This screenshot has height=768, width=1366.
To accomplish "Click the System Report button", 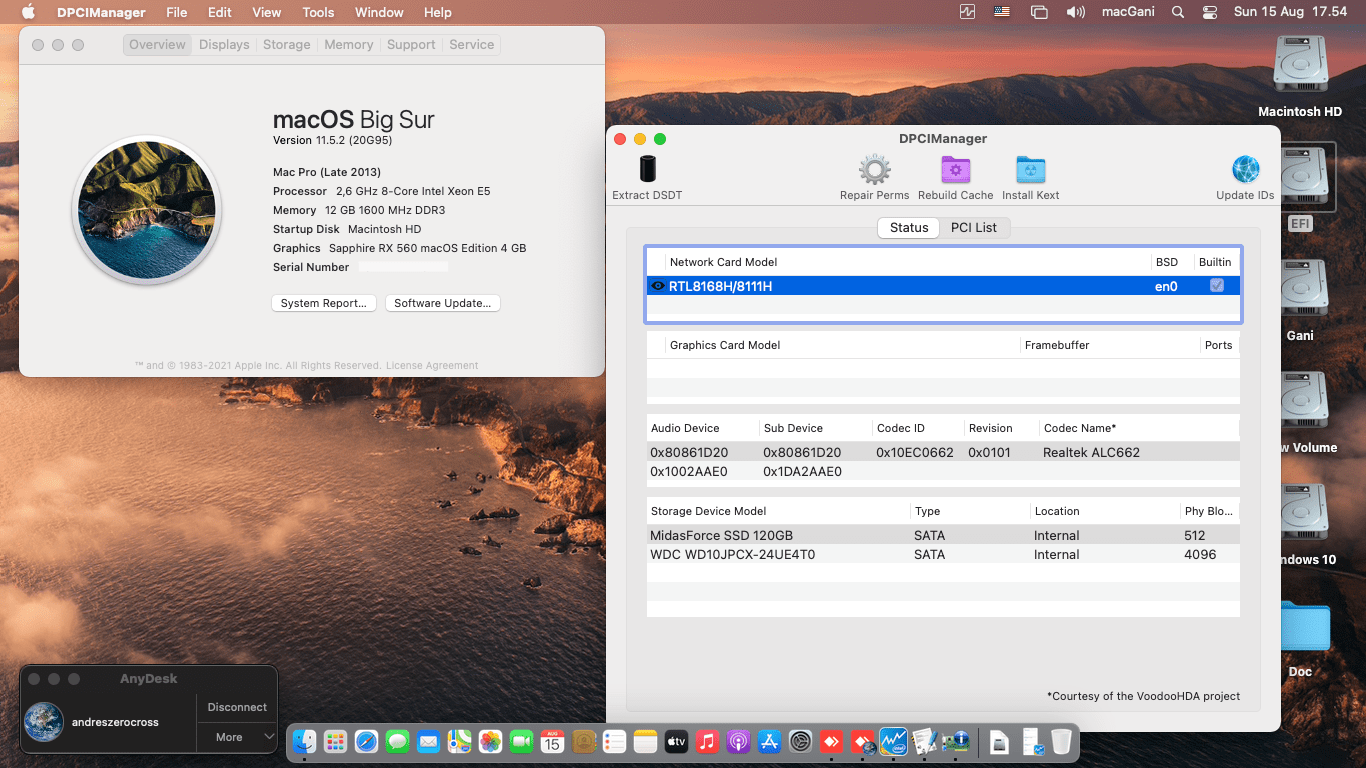I will pos(323,303).
